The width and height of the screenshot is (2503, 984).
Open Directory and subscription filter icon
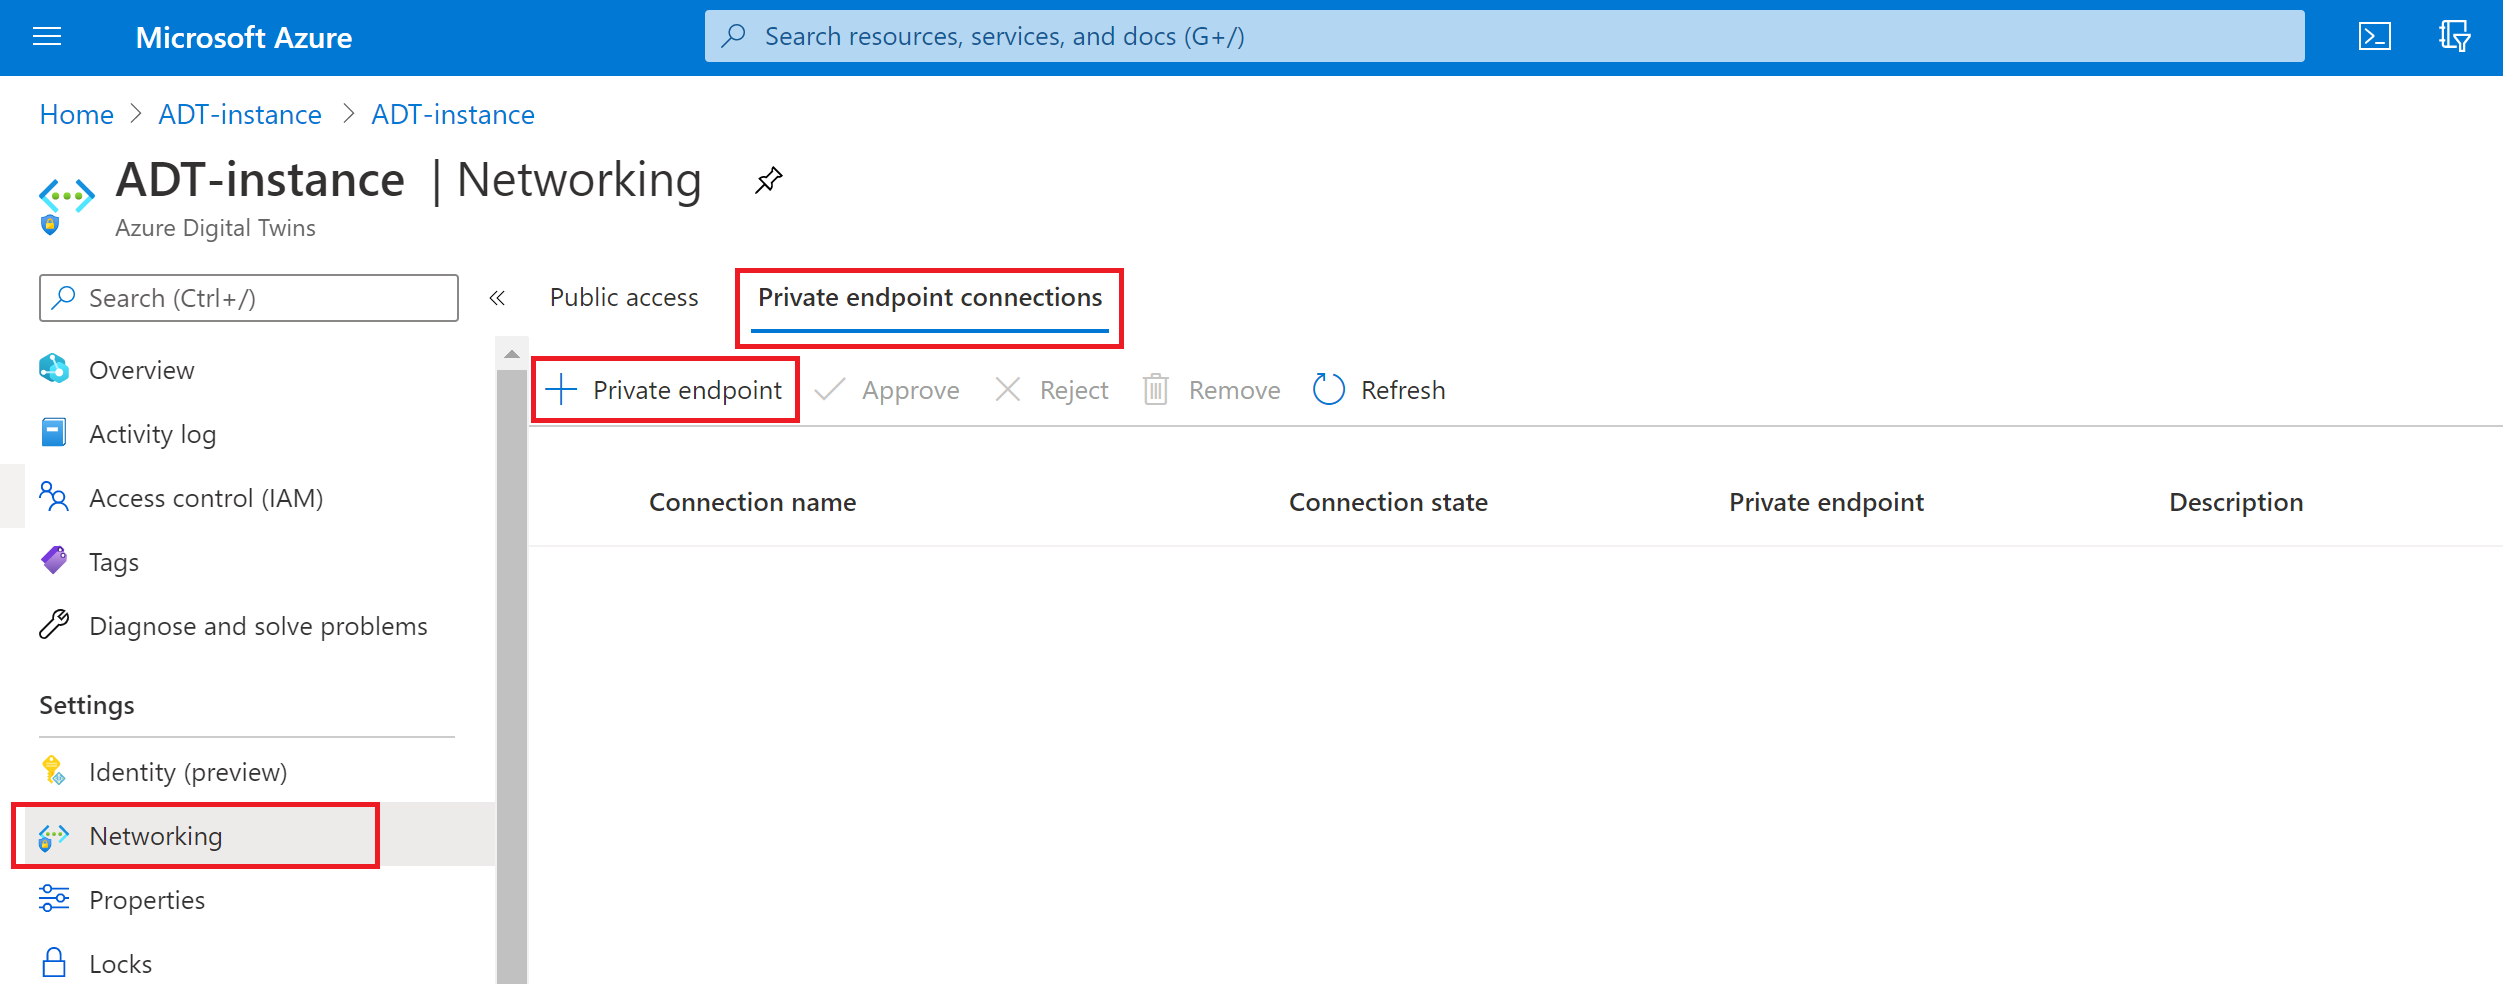pos(2454,37)
